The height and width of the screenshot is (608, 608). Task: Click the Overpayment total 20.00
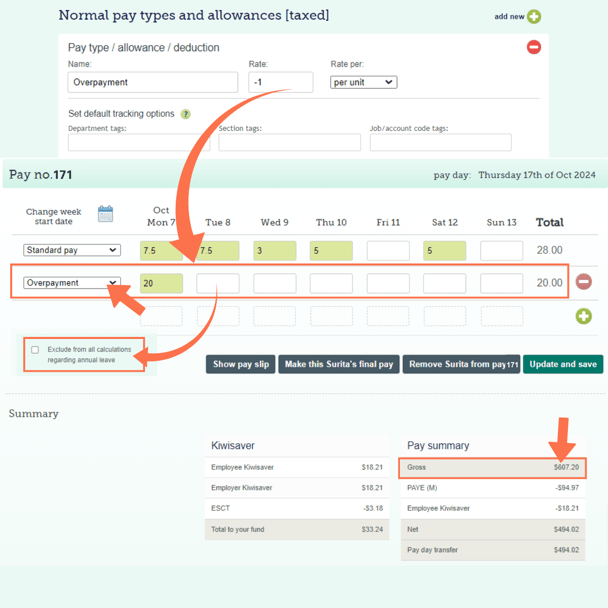coord(549,283)
